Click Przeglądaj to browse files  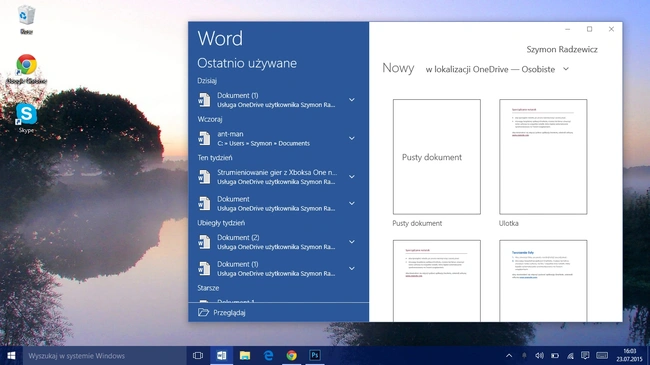click(229, 312)
